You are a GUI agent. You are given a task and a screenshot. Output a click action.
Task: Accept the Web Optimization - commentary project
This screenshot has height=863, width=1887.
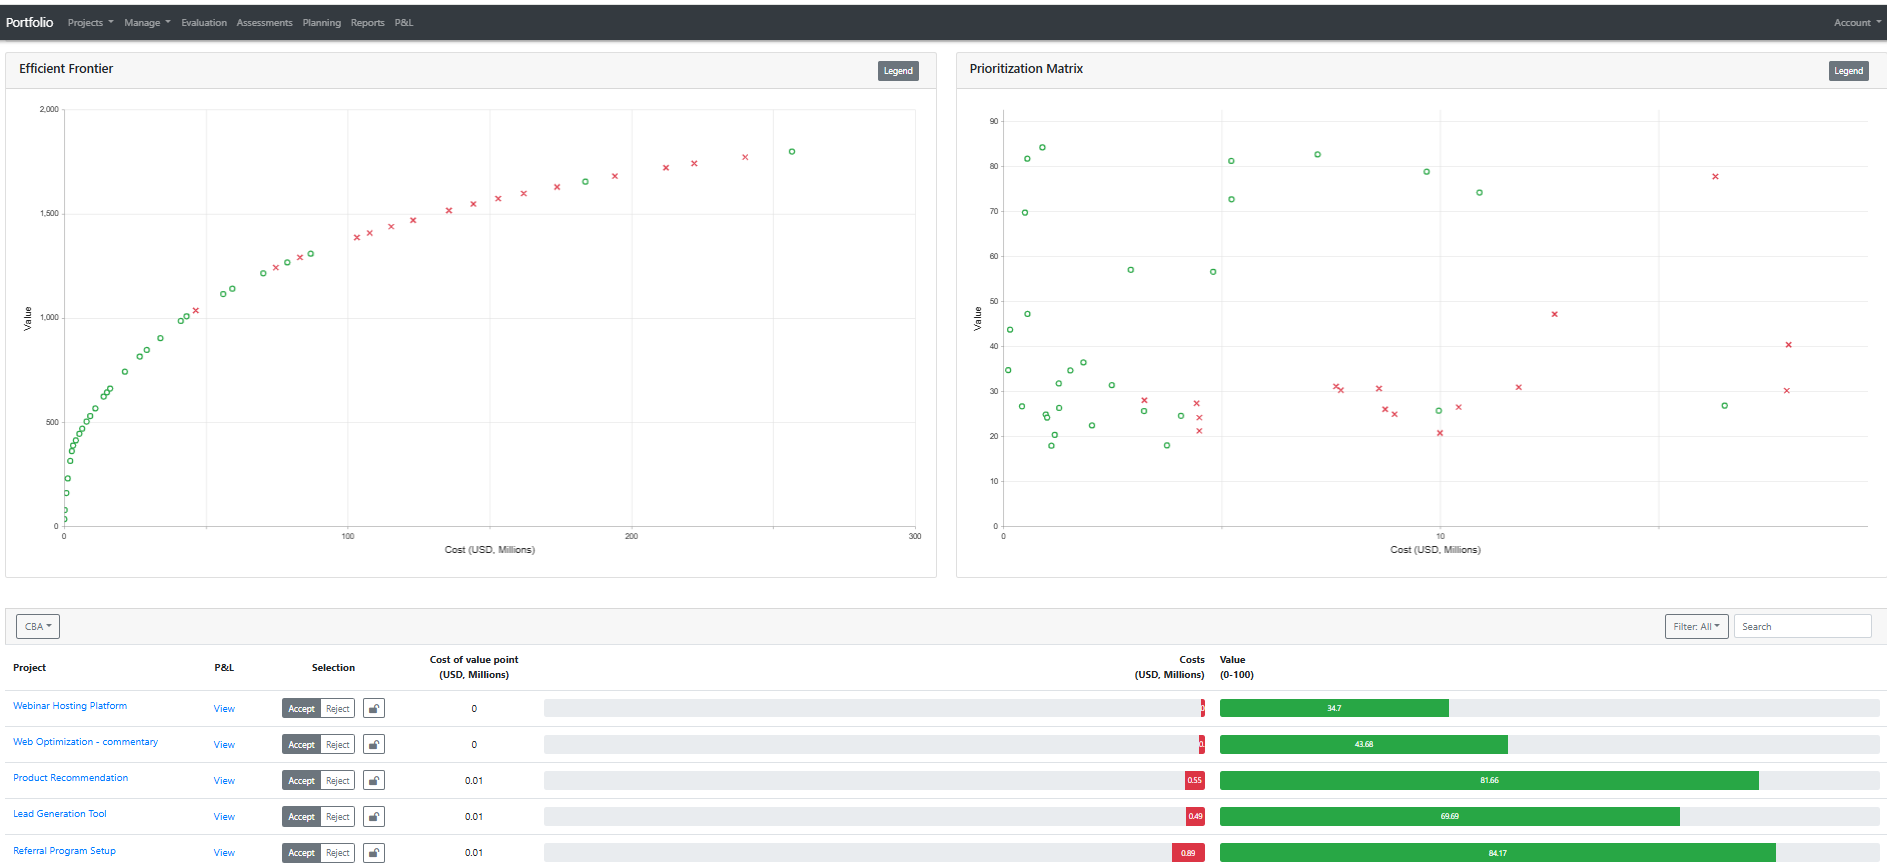302,745
